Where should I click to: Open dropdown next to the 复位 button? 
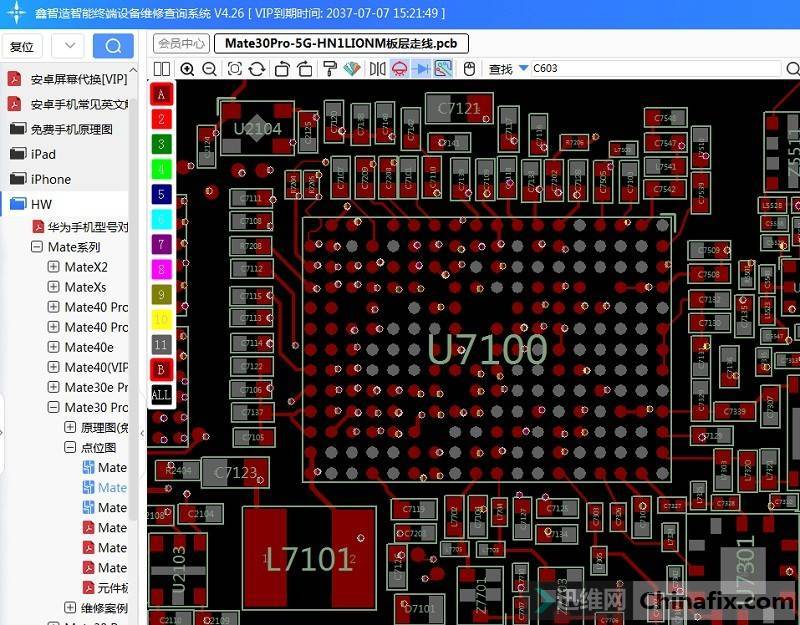pyautogui.click(x=68, y=46)
